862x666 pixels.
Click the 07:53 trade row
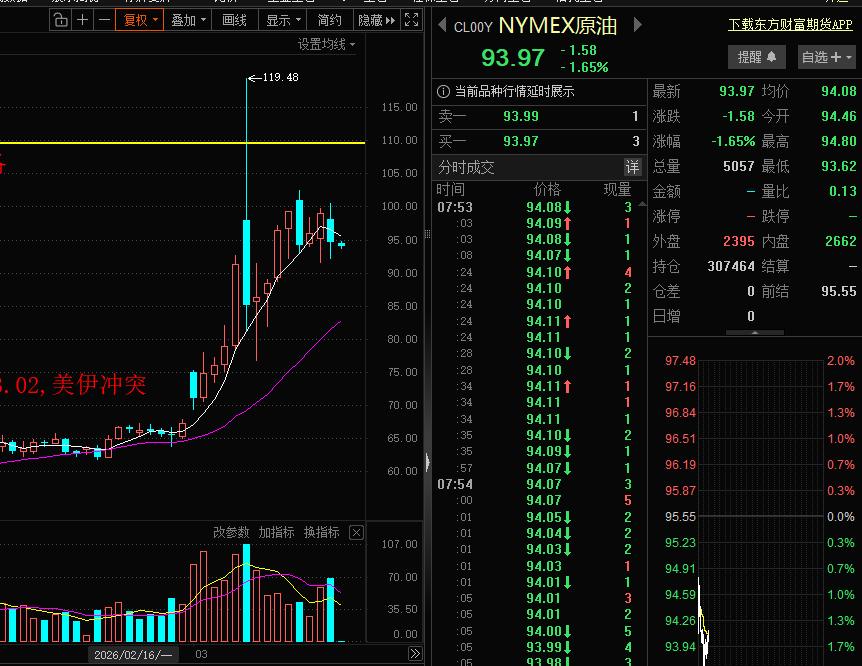click(x=534, y=207)
